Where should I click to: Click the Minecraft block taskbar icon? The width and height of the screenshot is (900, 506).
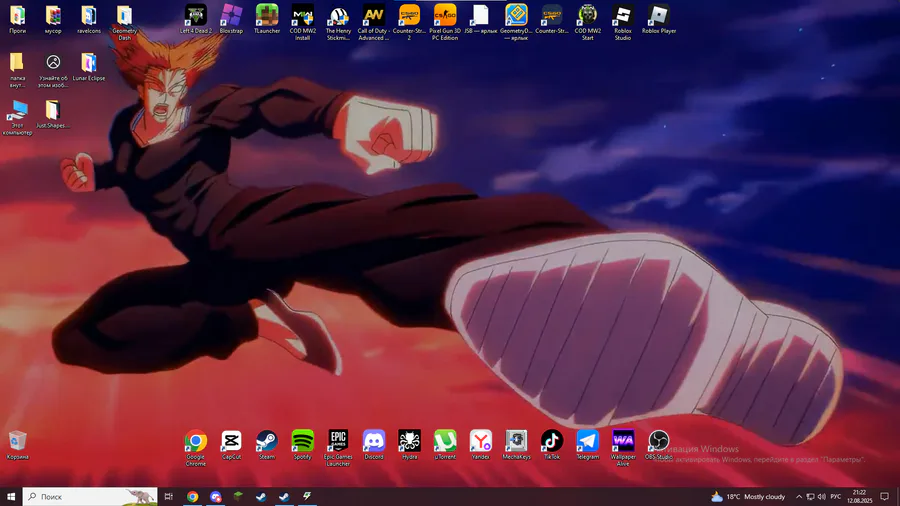click(238, 496)
